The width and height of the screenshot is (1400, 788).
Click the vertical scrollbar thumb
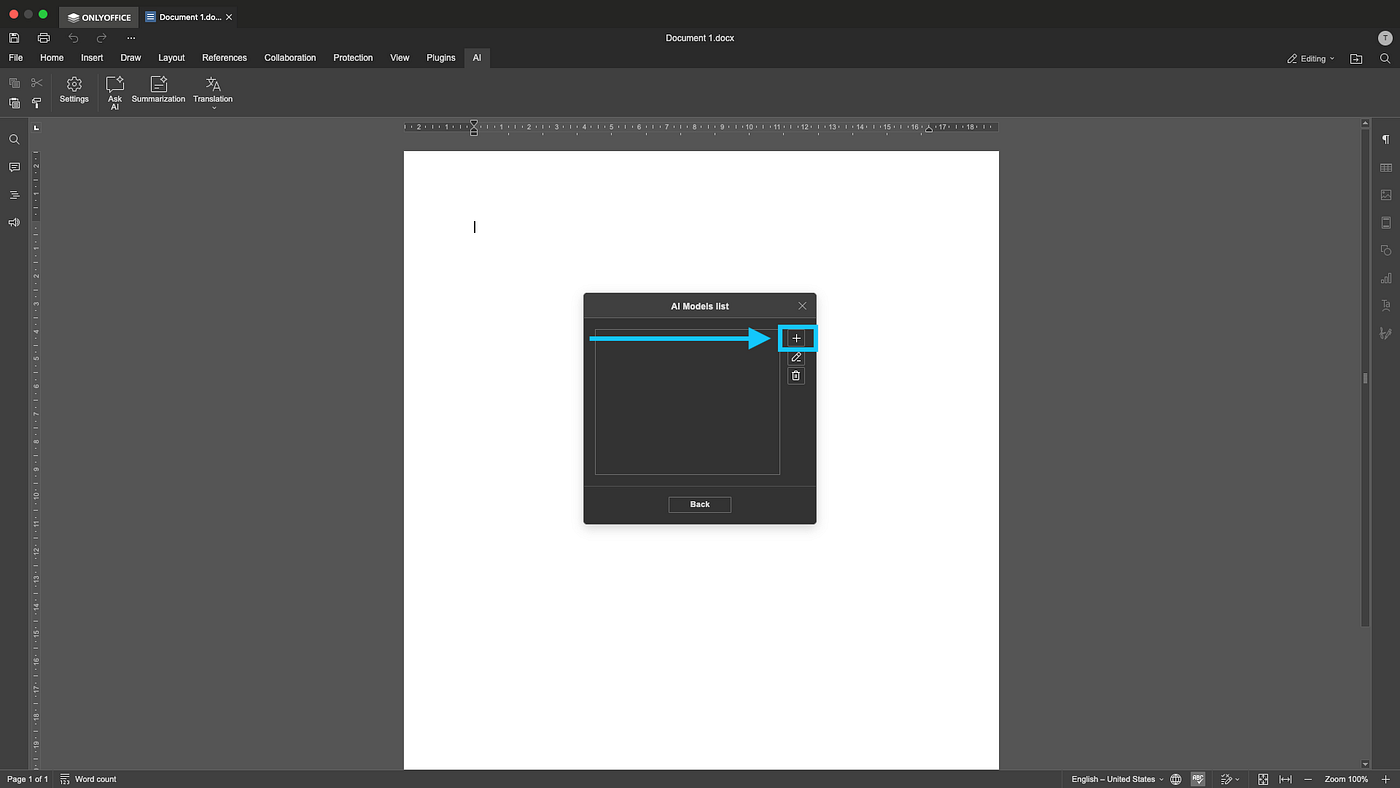click(1365, 378)
